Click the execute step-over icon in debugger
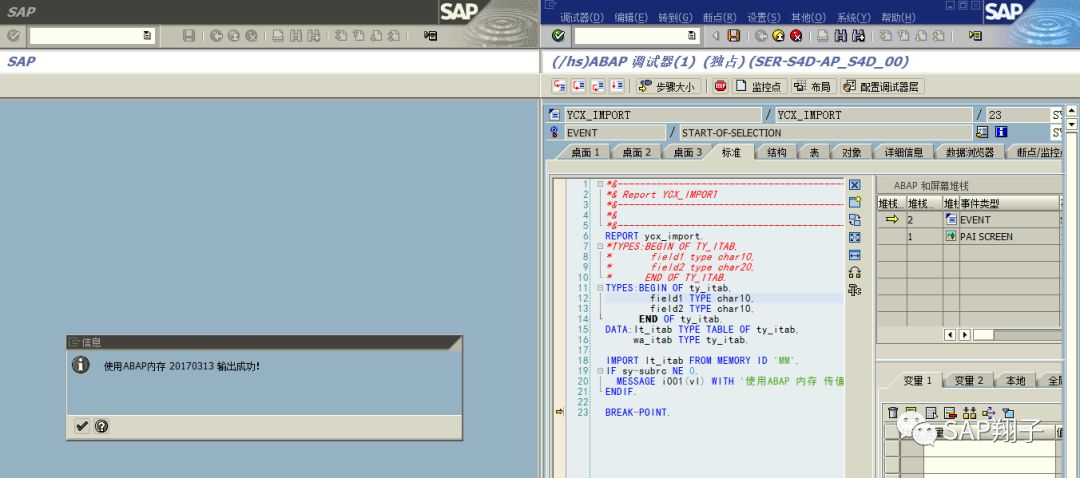Image resolution: width=1080 pixels, height=478 pixels. [578, 86]
